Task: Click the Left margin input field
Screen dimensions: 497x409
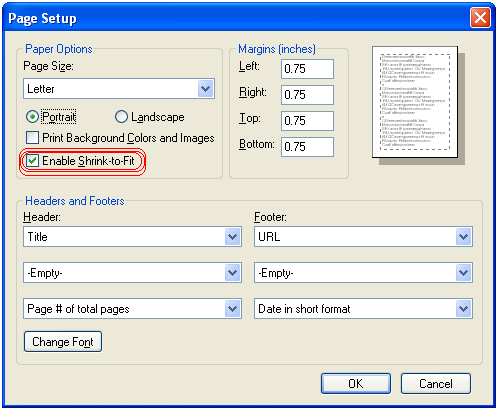Action: tap(307, 69)
